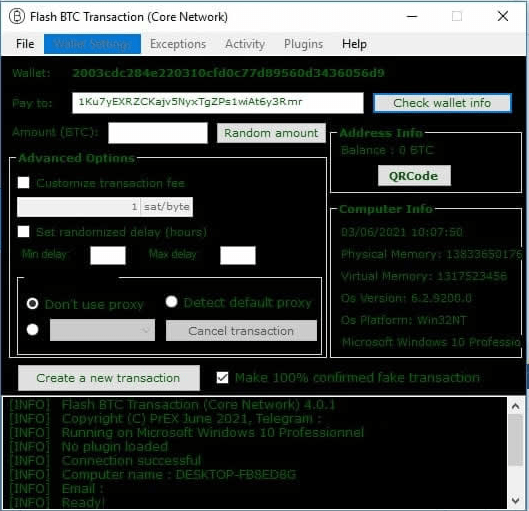The image size is (529, 511).
Task: Click the Pay to address field
Action: (x=218, y=103)
